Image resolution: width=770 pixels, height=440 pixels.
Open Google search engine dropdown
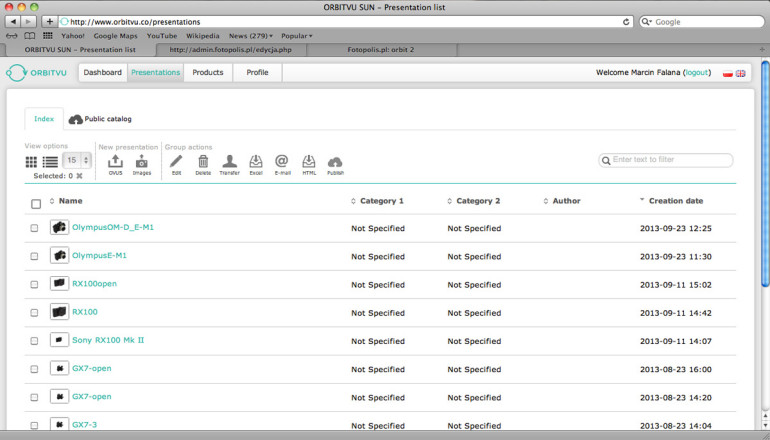(x=647, y=22)
